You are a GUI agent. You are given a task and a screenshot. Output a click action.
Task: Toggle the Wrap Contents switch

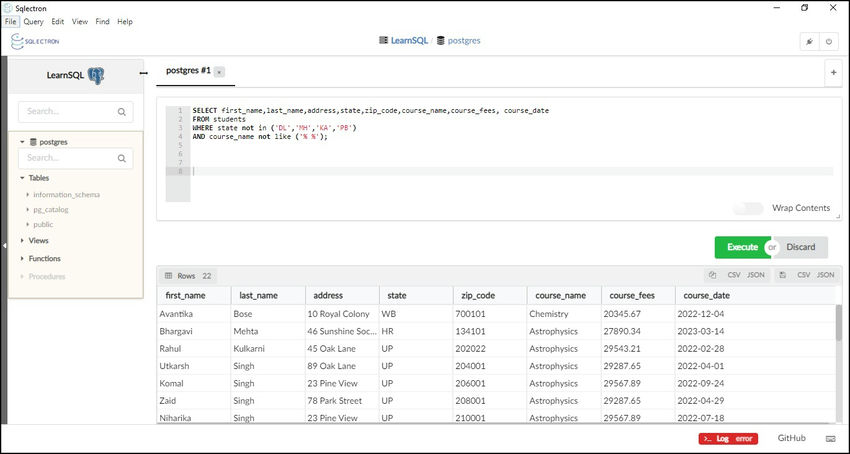tap(748, 208)
